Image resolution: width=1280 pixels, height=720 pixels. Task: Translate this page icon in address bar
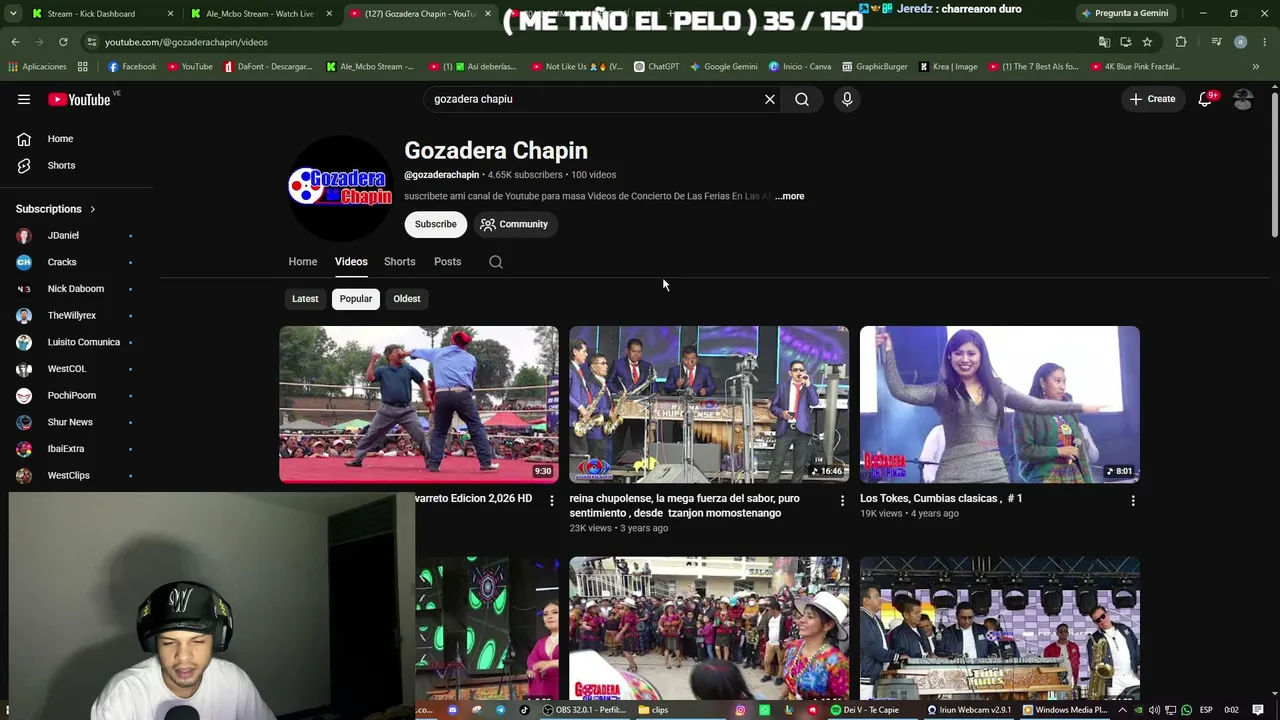(x=1104, y=42)
